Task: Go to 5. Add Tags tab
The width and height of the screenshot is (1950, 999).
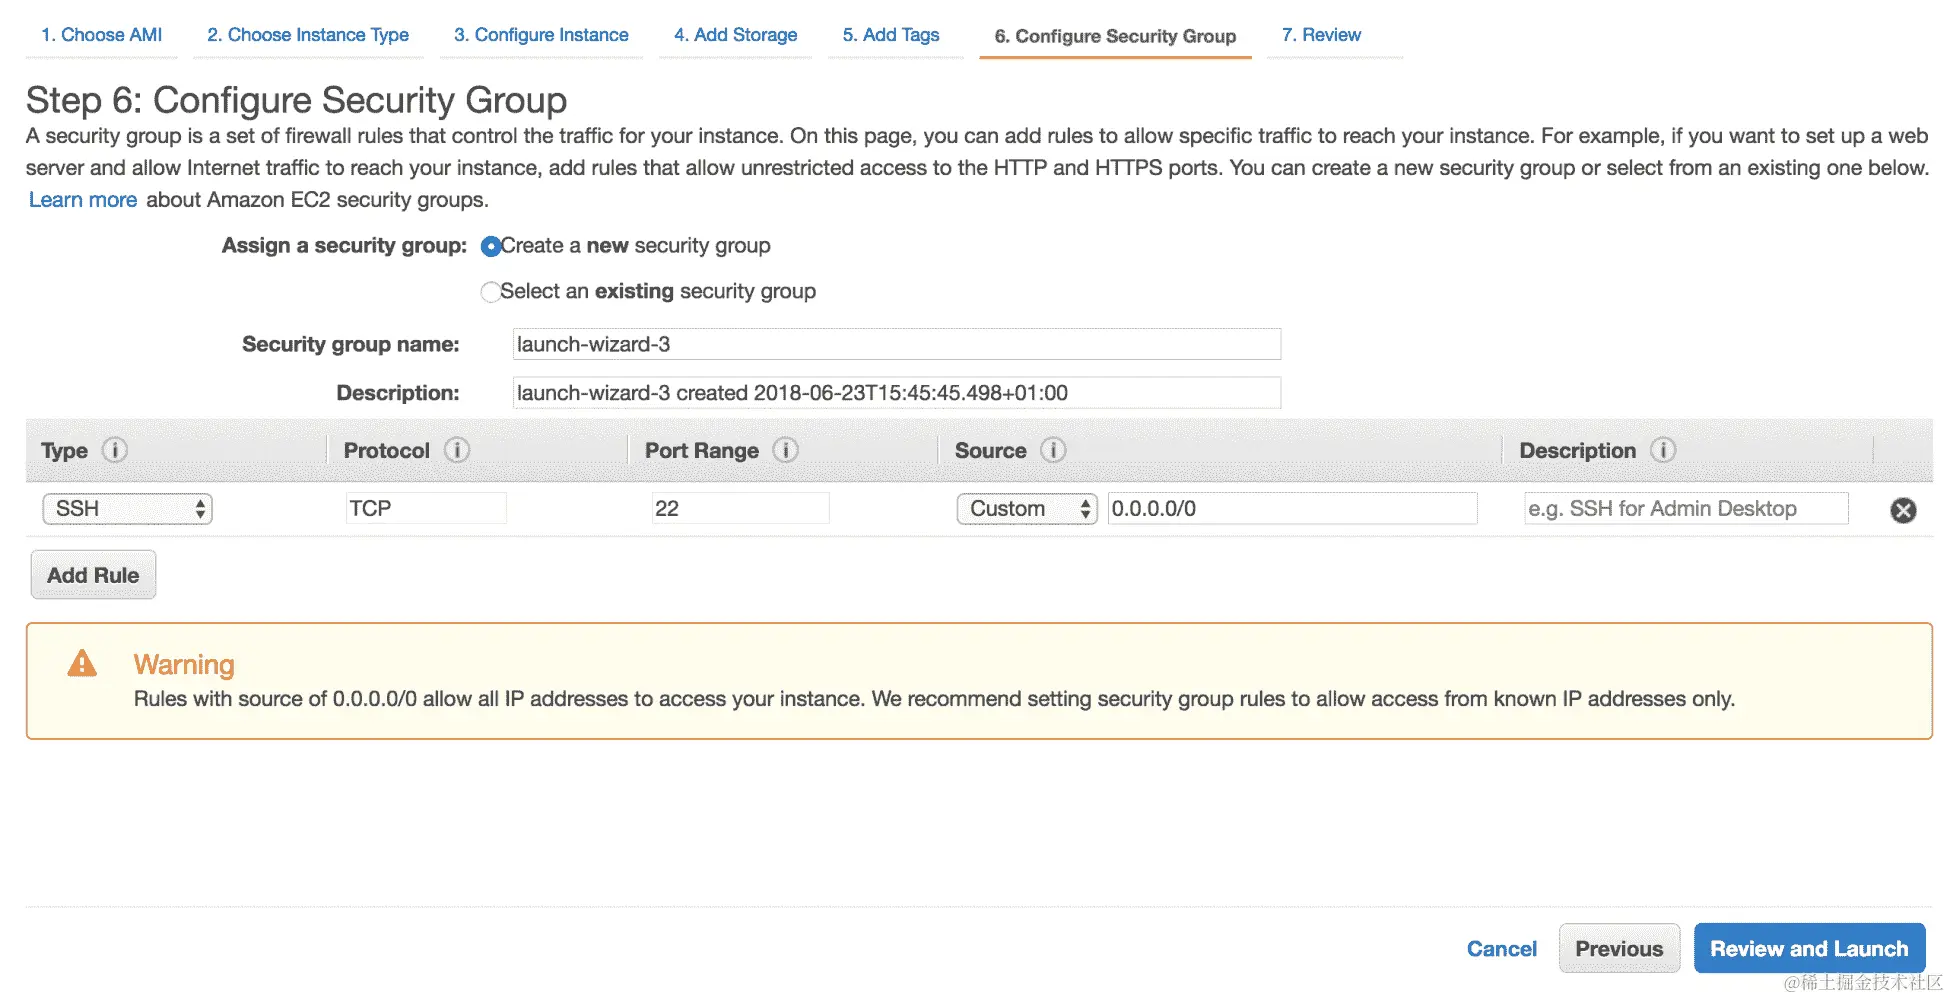Action: [891, 35]
